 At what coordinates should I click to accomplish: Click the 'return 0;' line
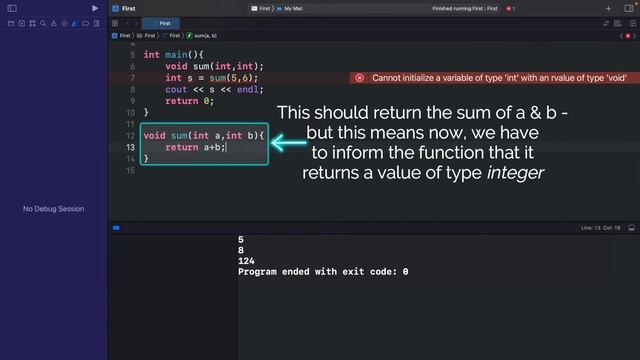click(x=189, y=101)
